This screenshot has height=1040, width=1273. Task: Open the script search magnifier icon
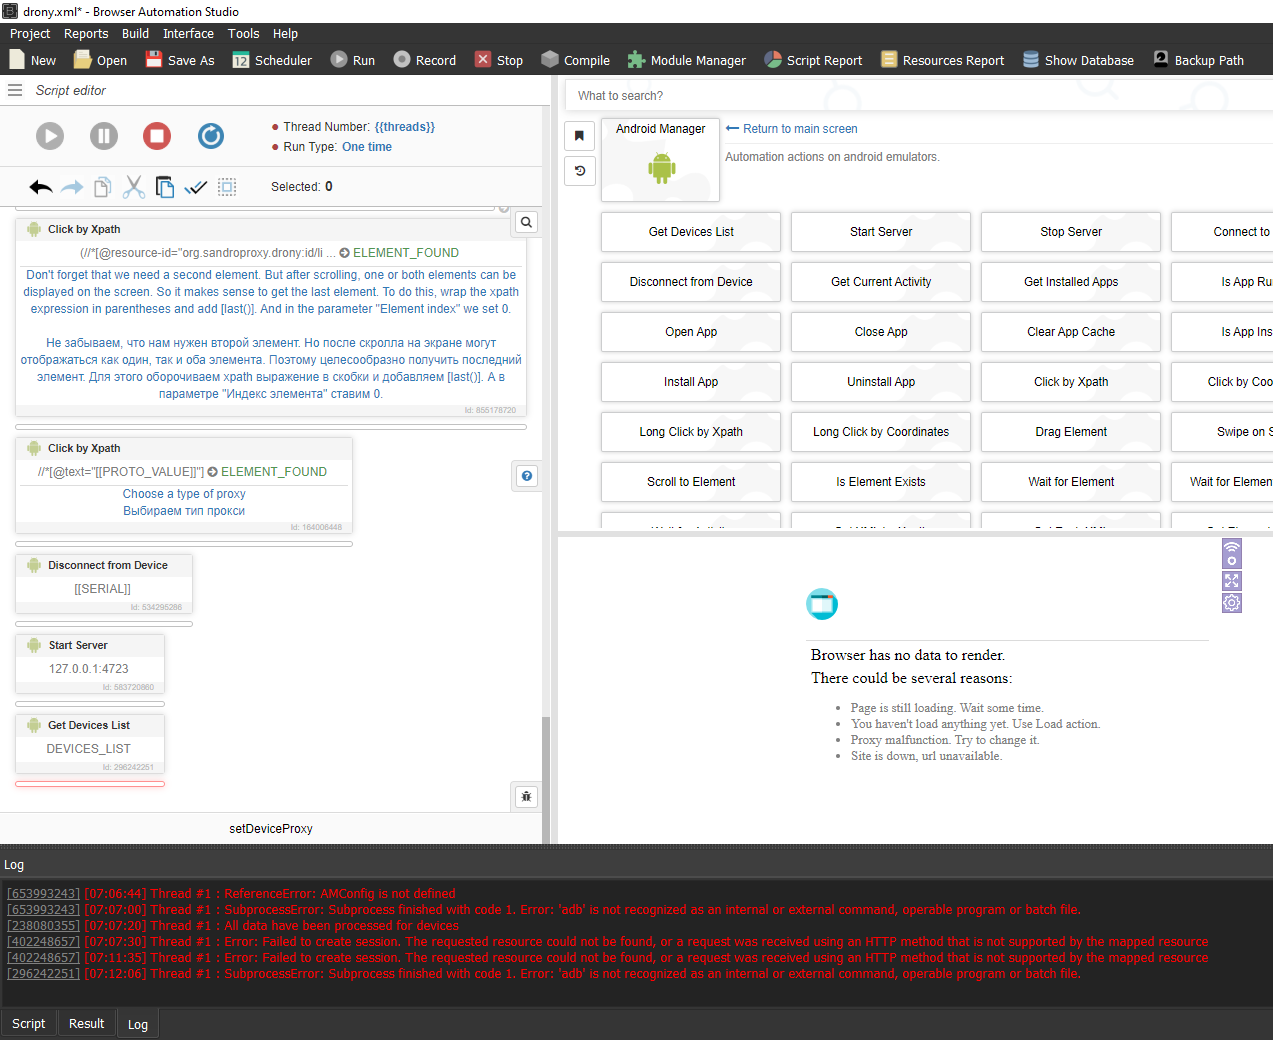coord(527,223)
